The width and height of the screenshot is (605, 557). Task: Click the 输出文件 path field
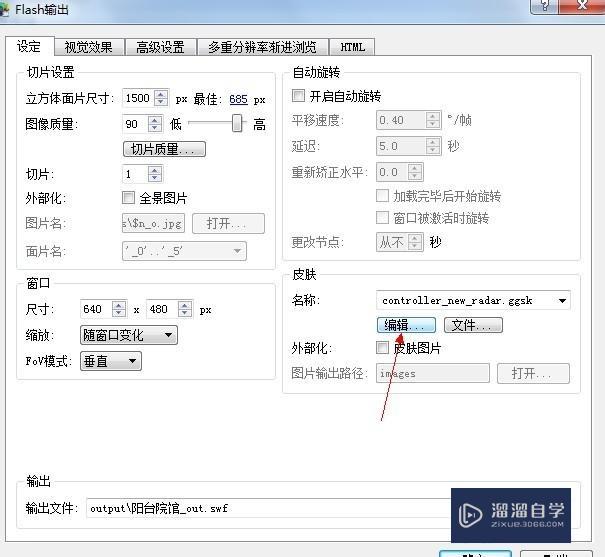pyautogui.click(x=268, y=508)
